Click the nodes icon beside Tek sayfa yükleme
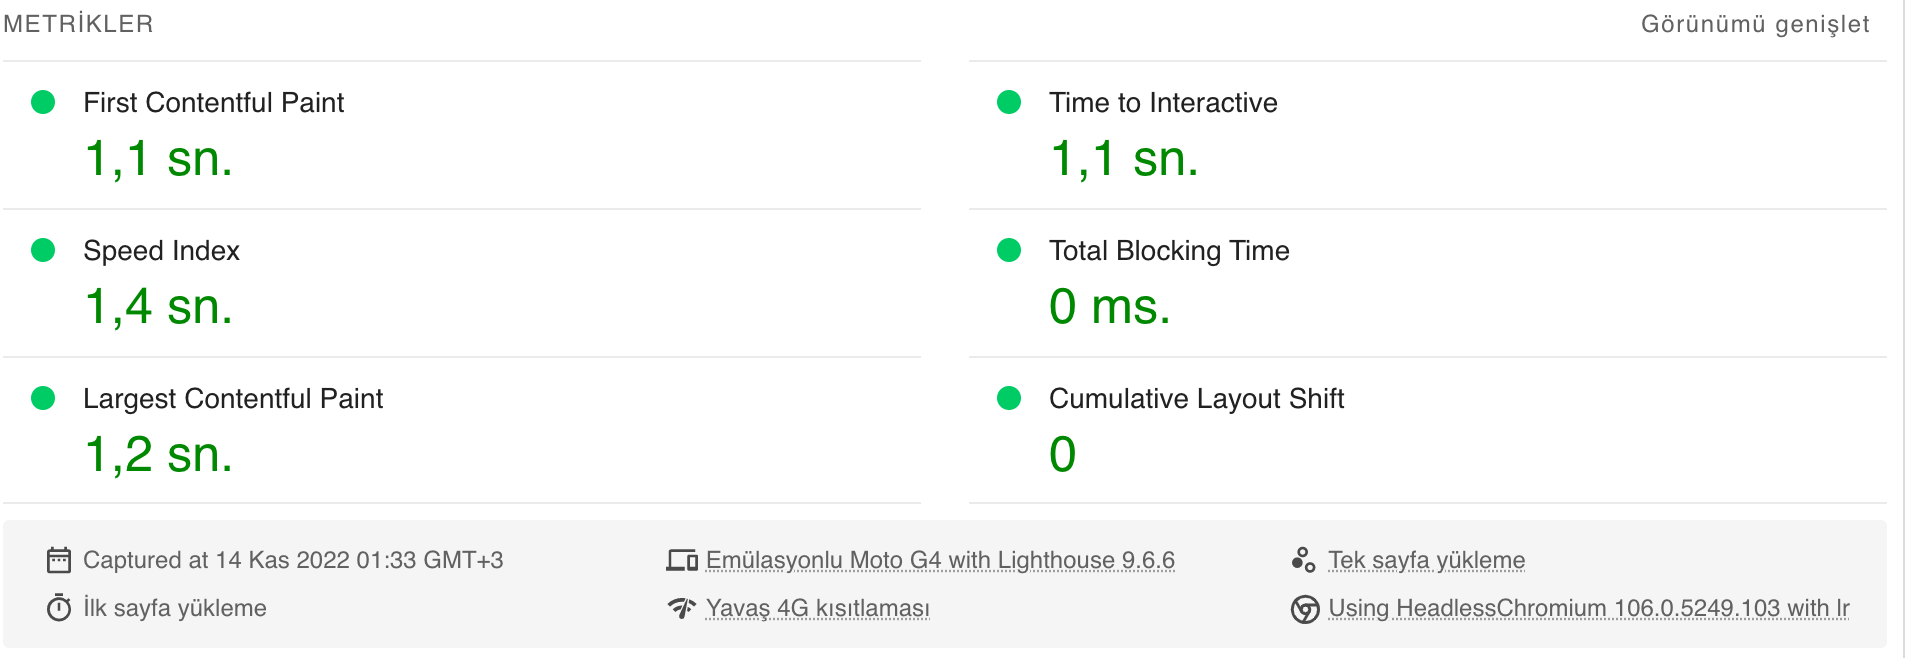Screen dimensions: 1908x658 [1303, 560]
